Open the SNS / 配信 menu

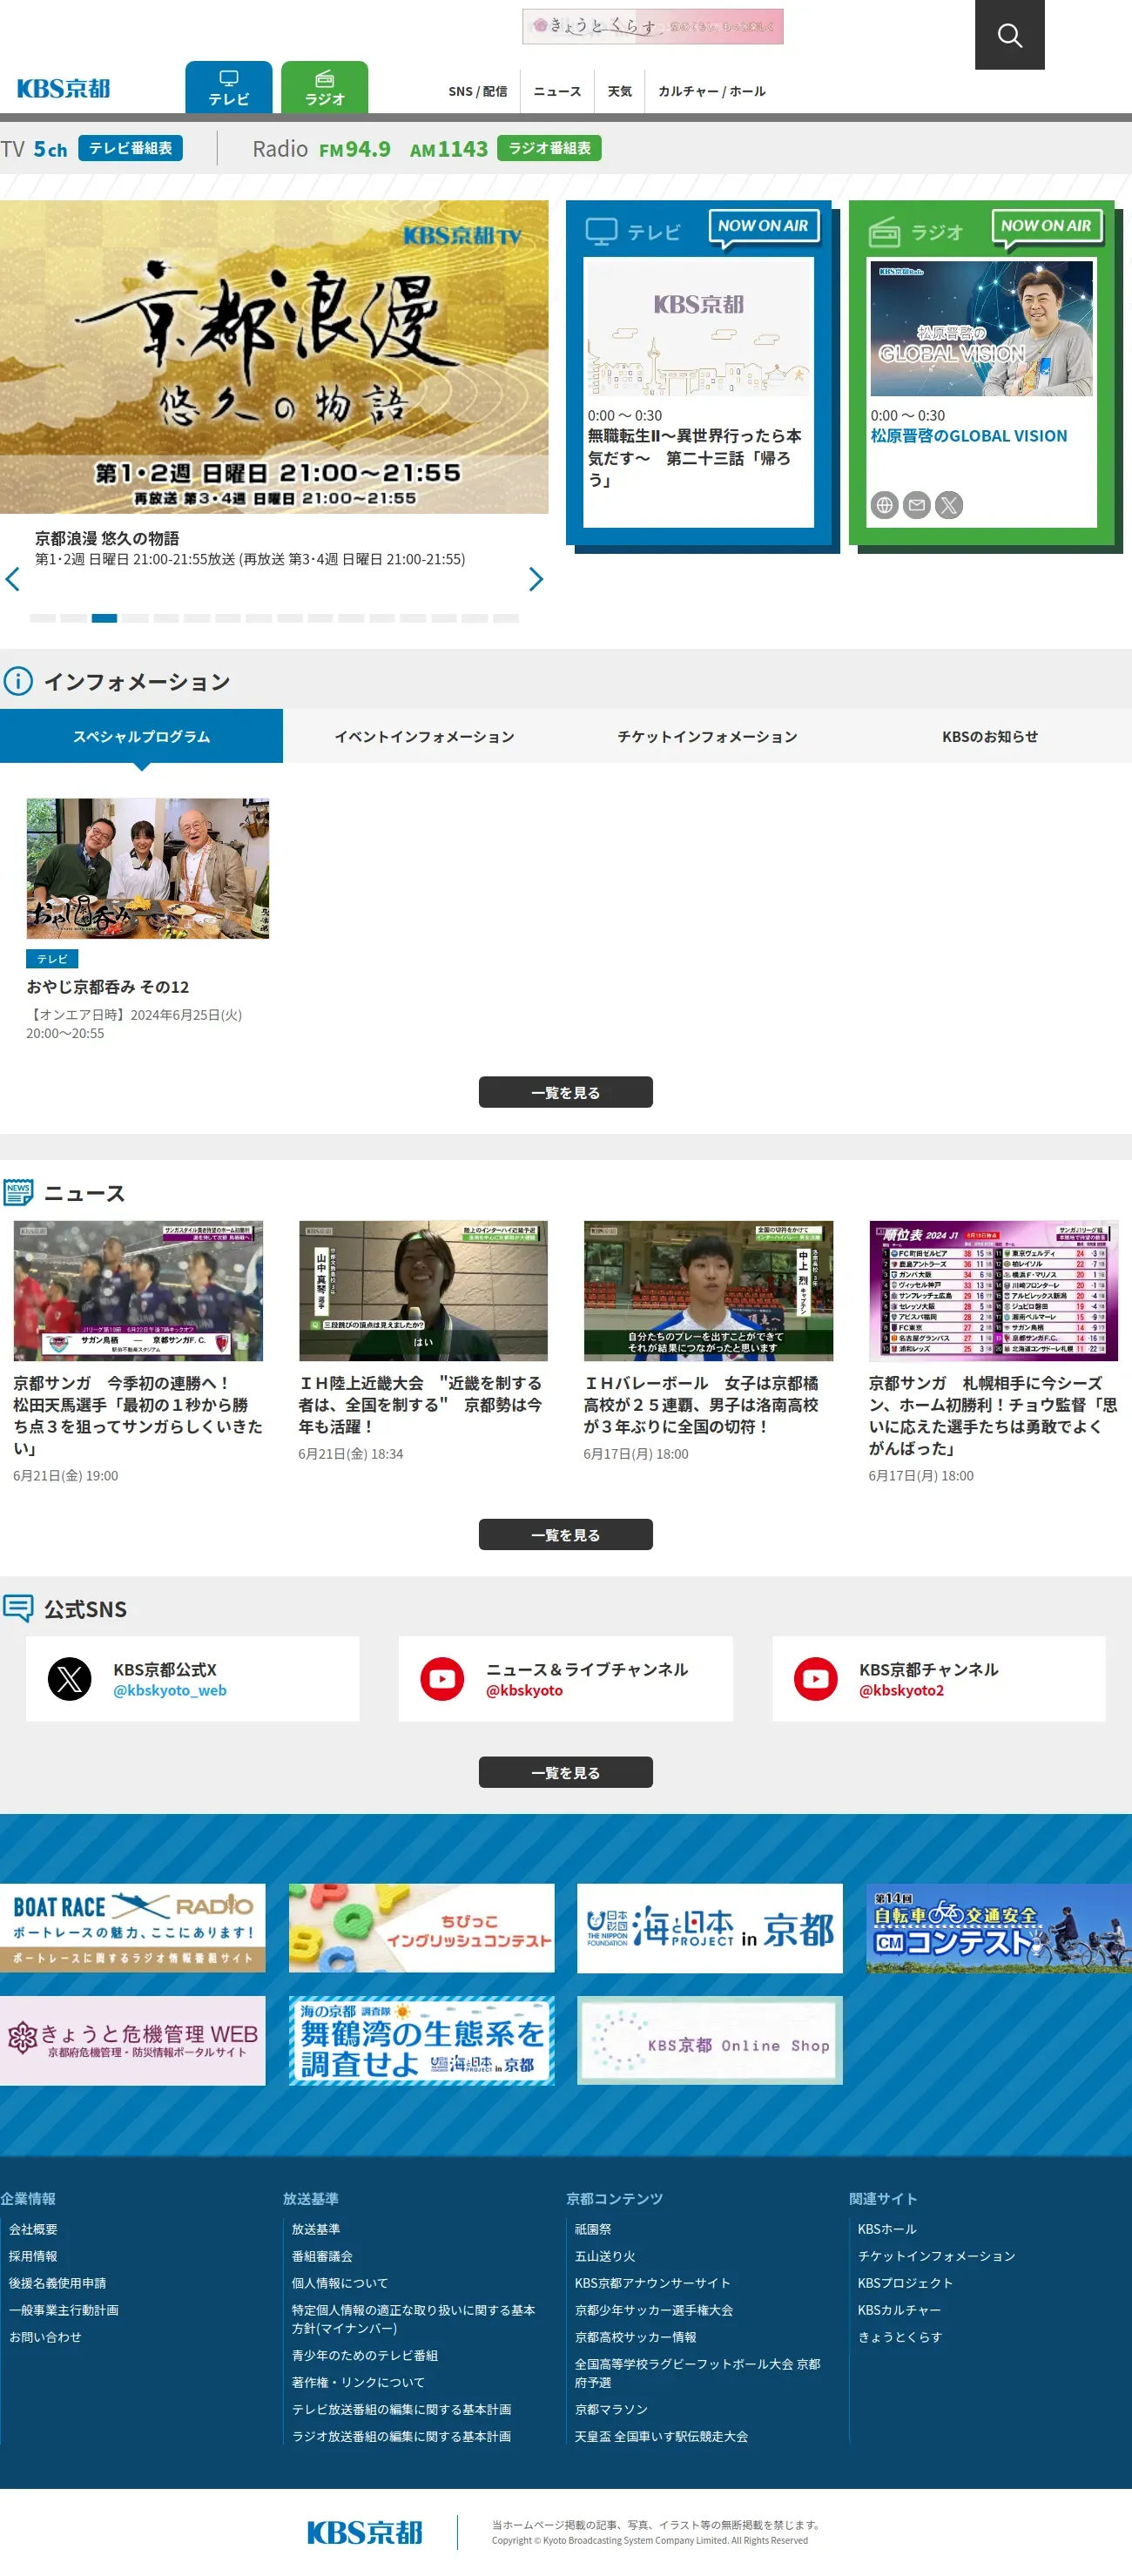pos(477,91)
